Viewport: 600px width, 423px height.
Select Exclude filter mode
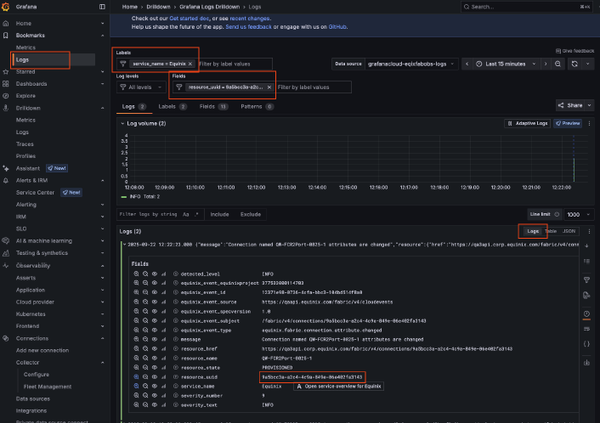(x=250, y=214)
